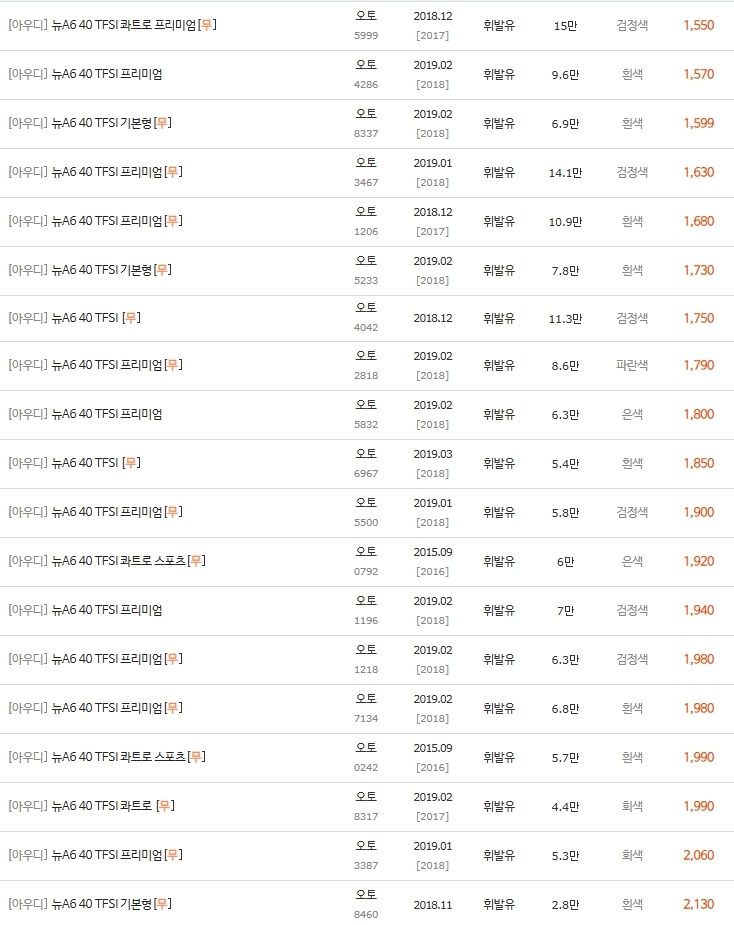Click the [무] badge on the 1,750 listing
Screen dimensions: 734x925
click(x=132, y=317)
